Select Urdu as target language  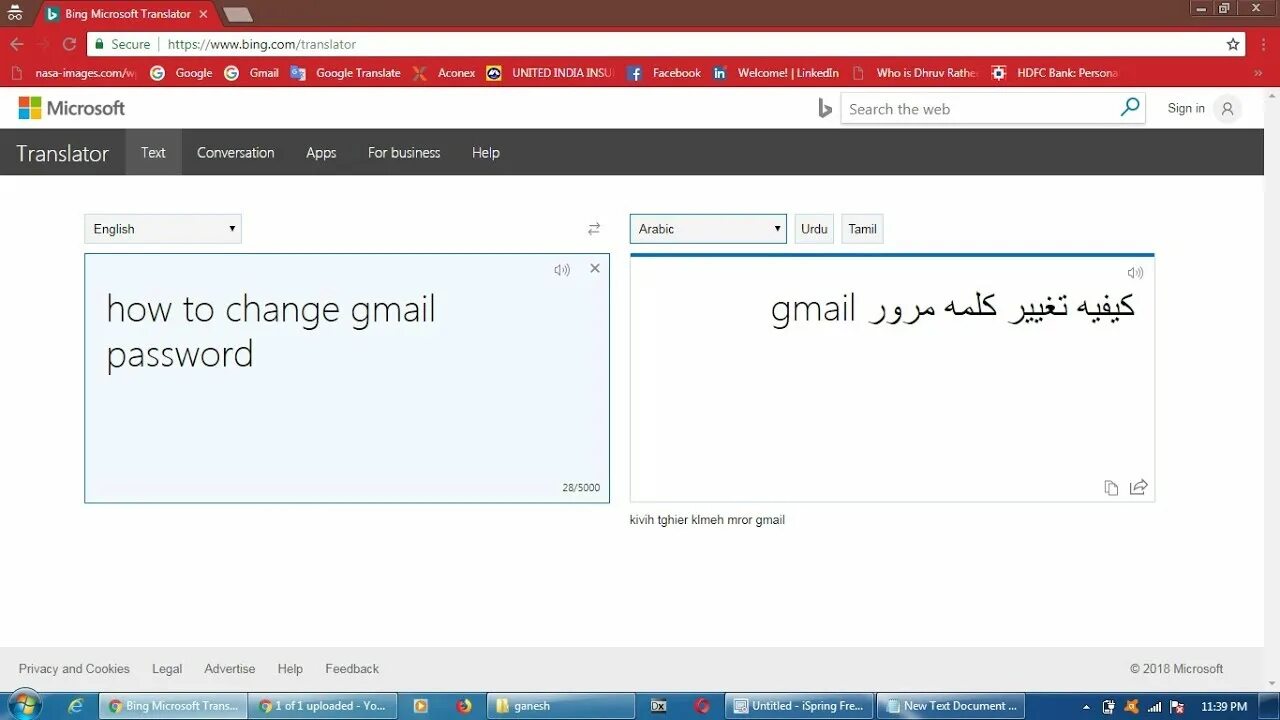(x=814, y=229)
